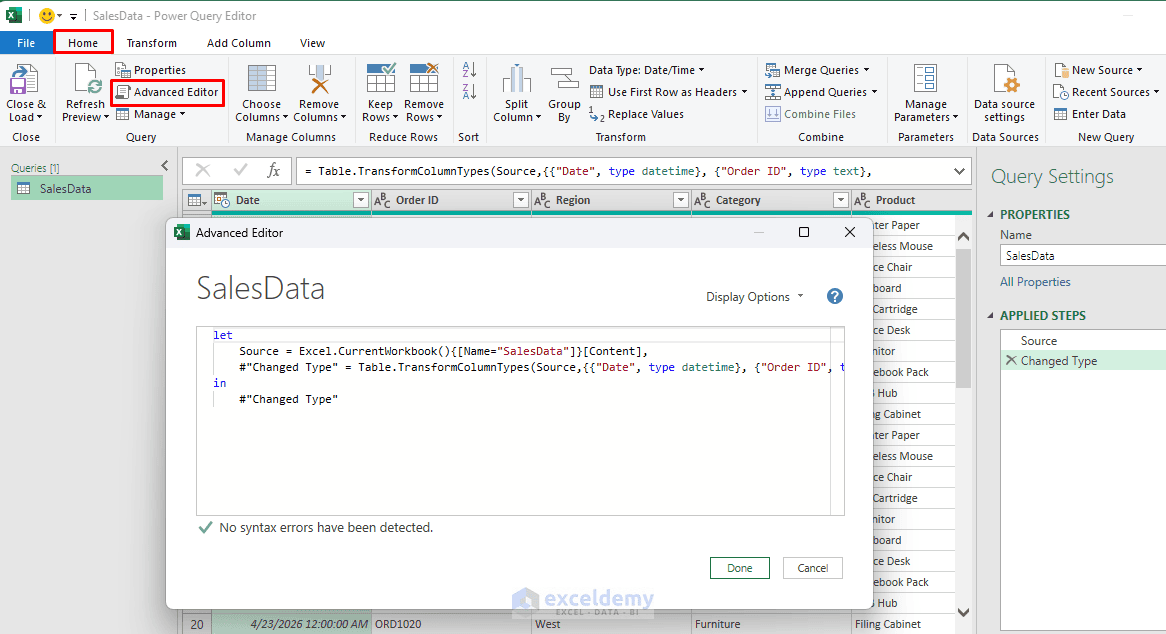Sort ascending with the A-Z icon
1166x634 pixels.
[469, 70]
